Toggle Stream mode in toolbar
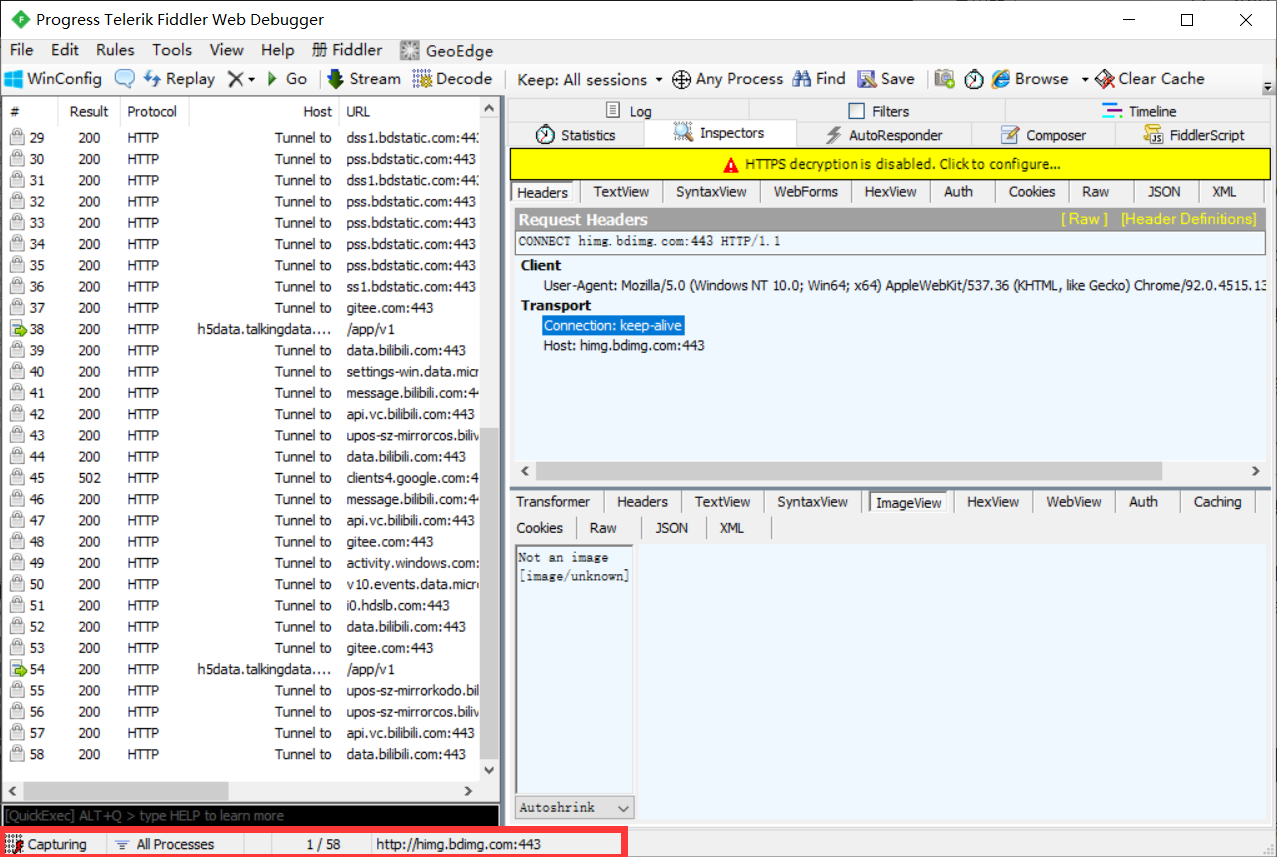Screen dimensions: 1277x857 point(363,79)
